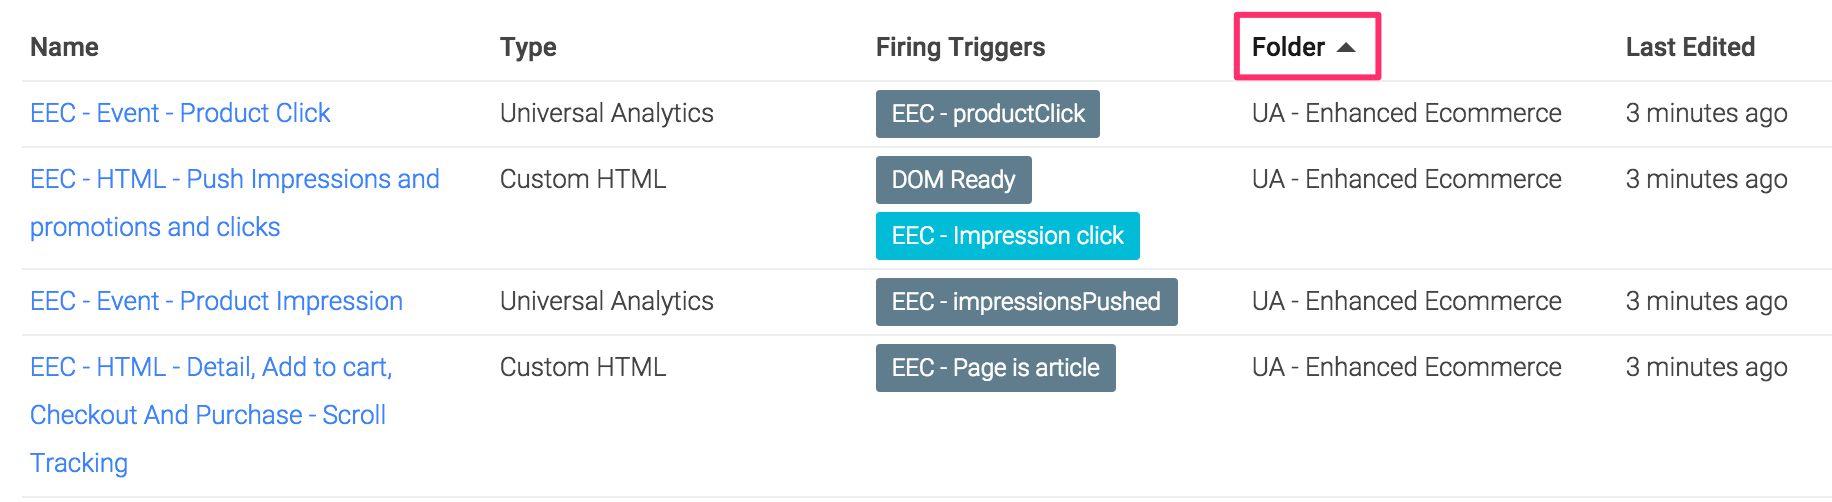The height and width of the screenshot is (502, 1832).
Task: Select the EEC - Impression click trigger
Action: coord(1008,236)
